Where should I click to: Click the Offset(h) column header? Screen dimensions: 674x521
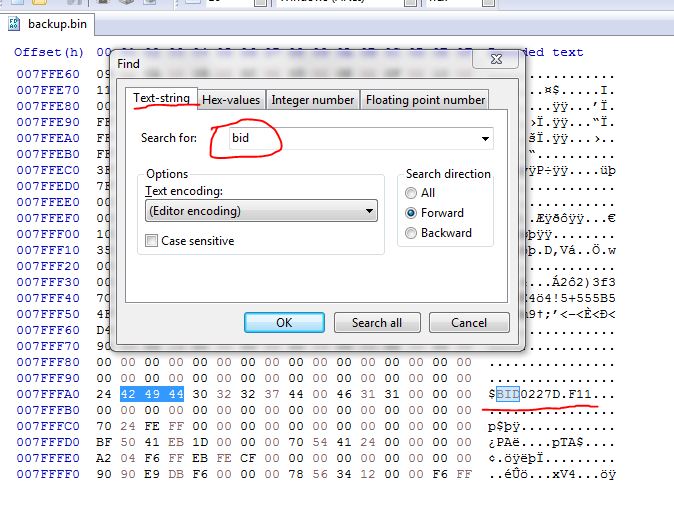pyautogui.click(x=49, y=52)
